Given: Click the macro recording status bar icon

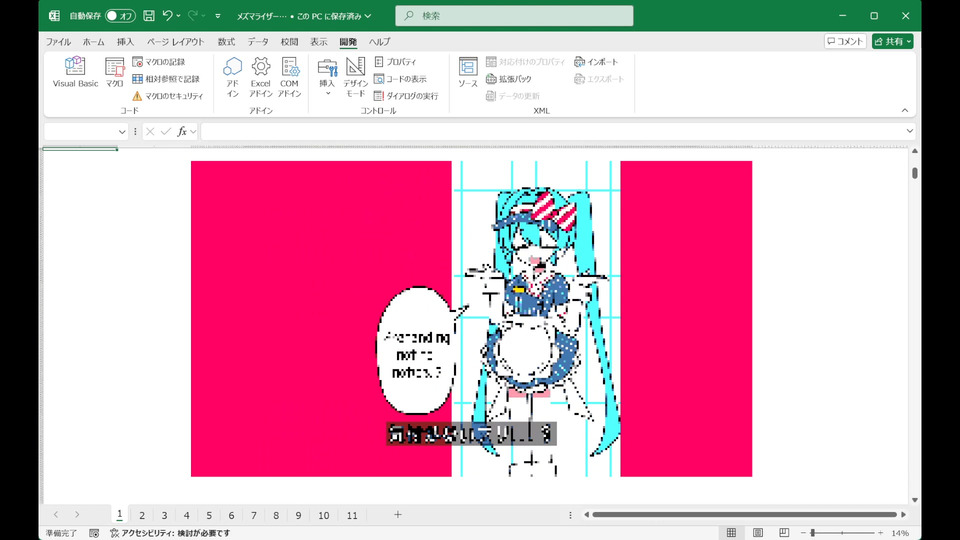Looking at the screenshot, I should [x=94, y=533].
